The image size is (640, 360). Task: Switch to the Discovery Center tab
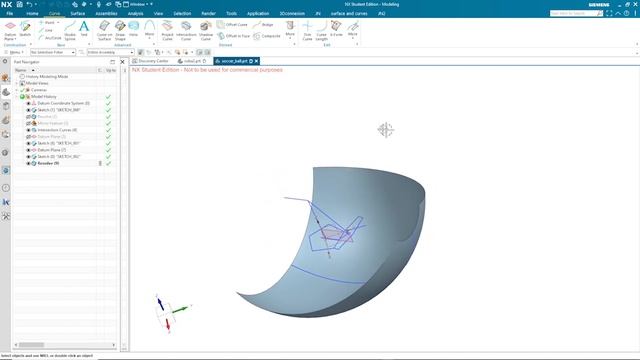[x=151, y=61]
